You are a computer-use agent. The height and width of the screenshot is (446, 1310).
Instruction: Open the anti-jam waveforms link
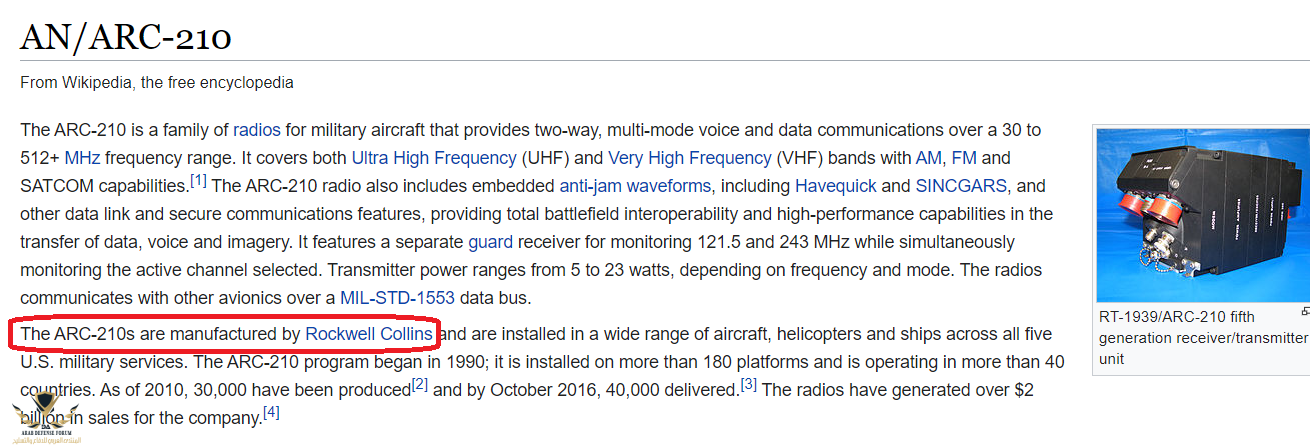tap(635, 186)
